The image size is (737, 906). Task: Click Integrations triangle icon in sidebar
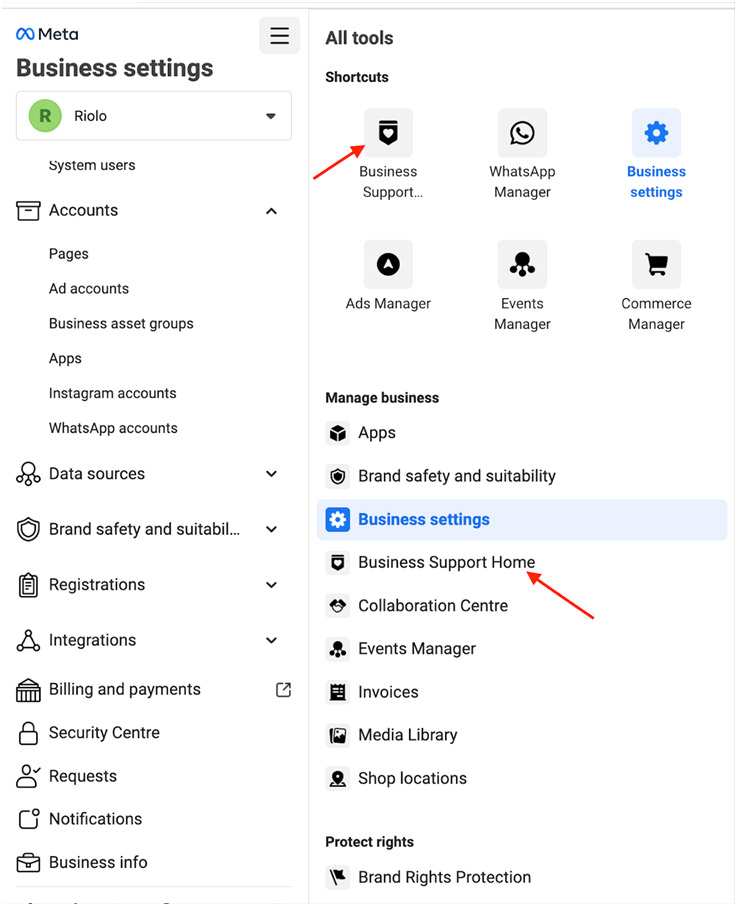coord(28,640)
